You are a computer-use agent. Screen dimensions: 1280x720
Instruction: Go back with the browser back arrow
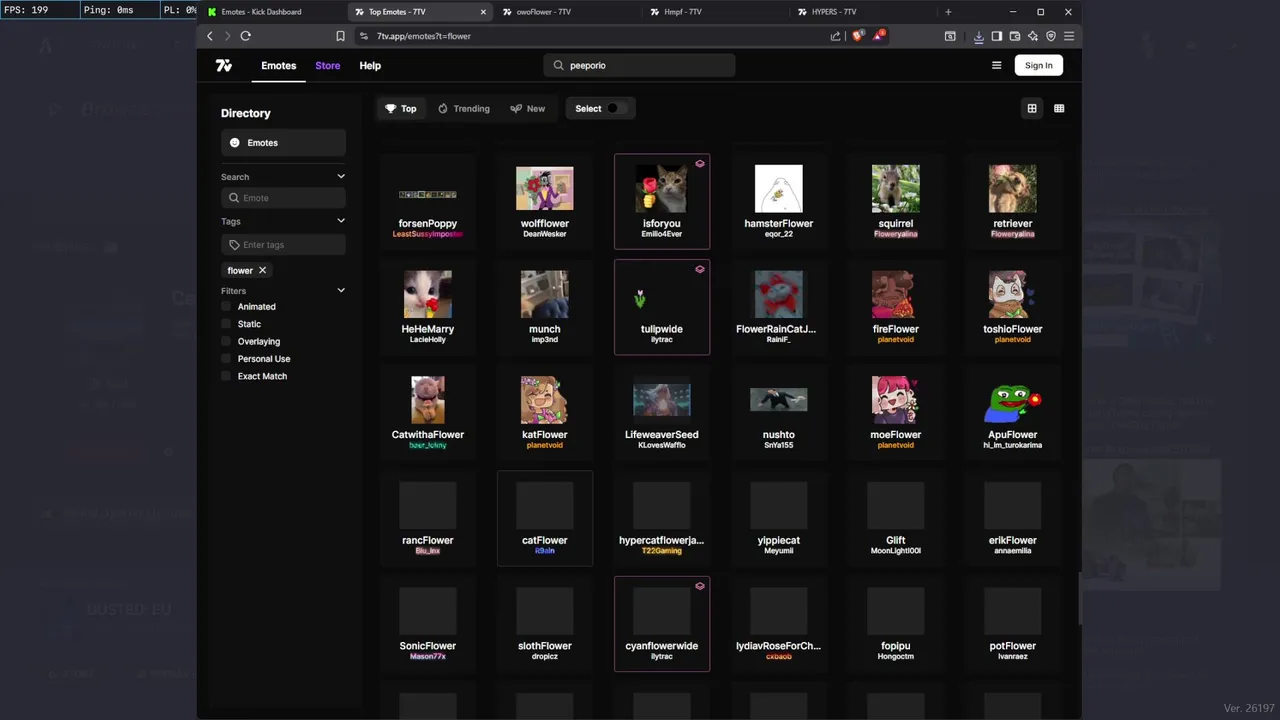(x=209, y=36)
